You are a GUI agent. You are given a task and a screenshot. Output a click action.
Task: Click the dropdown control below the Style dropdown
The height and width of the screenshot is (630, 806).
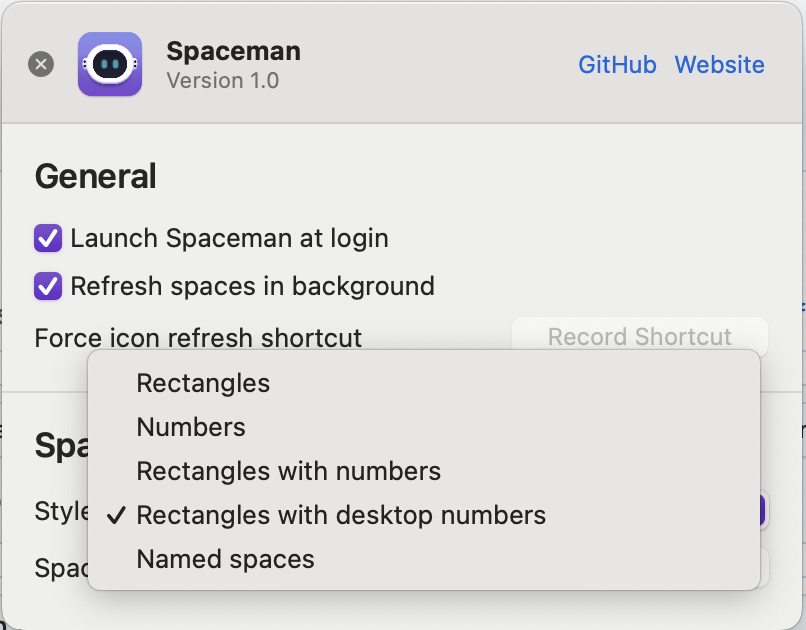(763, 567)
